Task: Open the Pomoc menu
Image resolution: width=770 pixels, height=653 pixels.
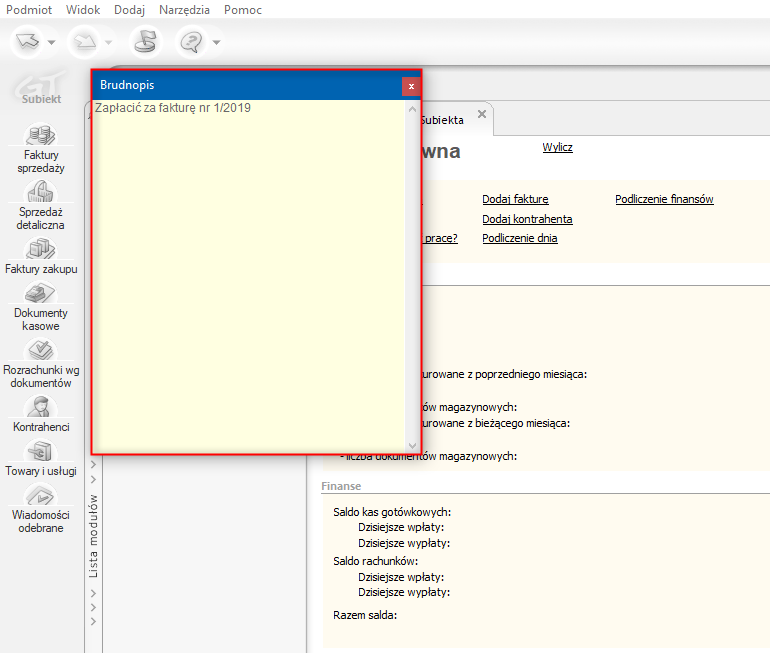Action: point(243,10)
